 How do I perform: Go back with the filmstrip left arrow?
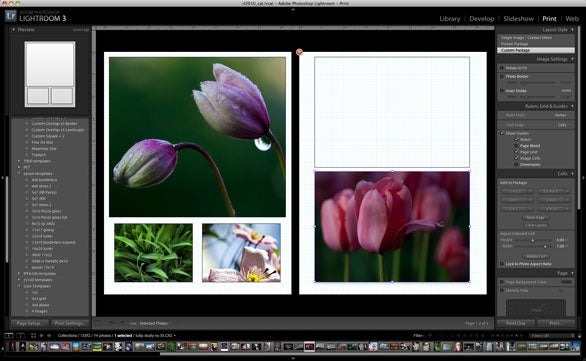tap(41, 336)
